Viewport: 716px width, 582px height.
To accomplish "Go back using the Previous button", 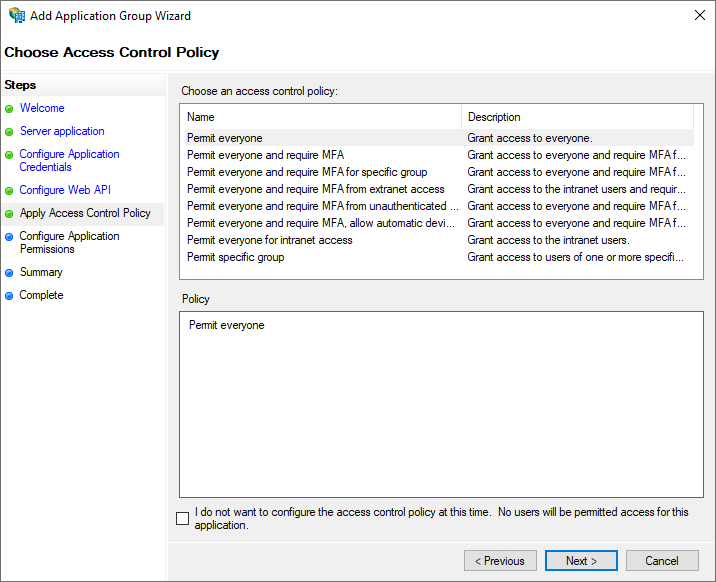I will [x=500, y=561].
